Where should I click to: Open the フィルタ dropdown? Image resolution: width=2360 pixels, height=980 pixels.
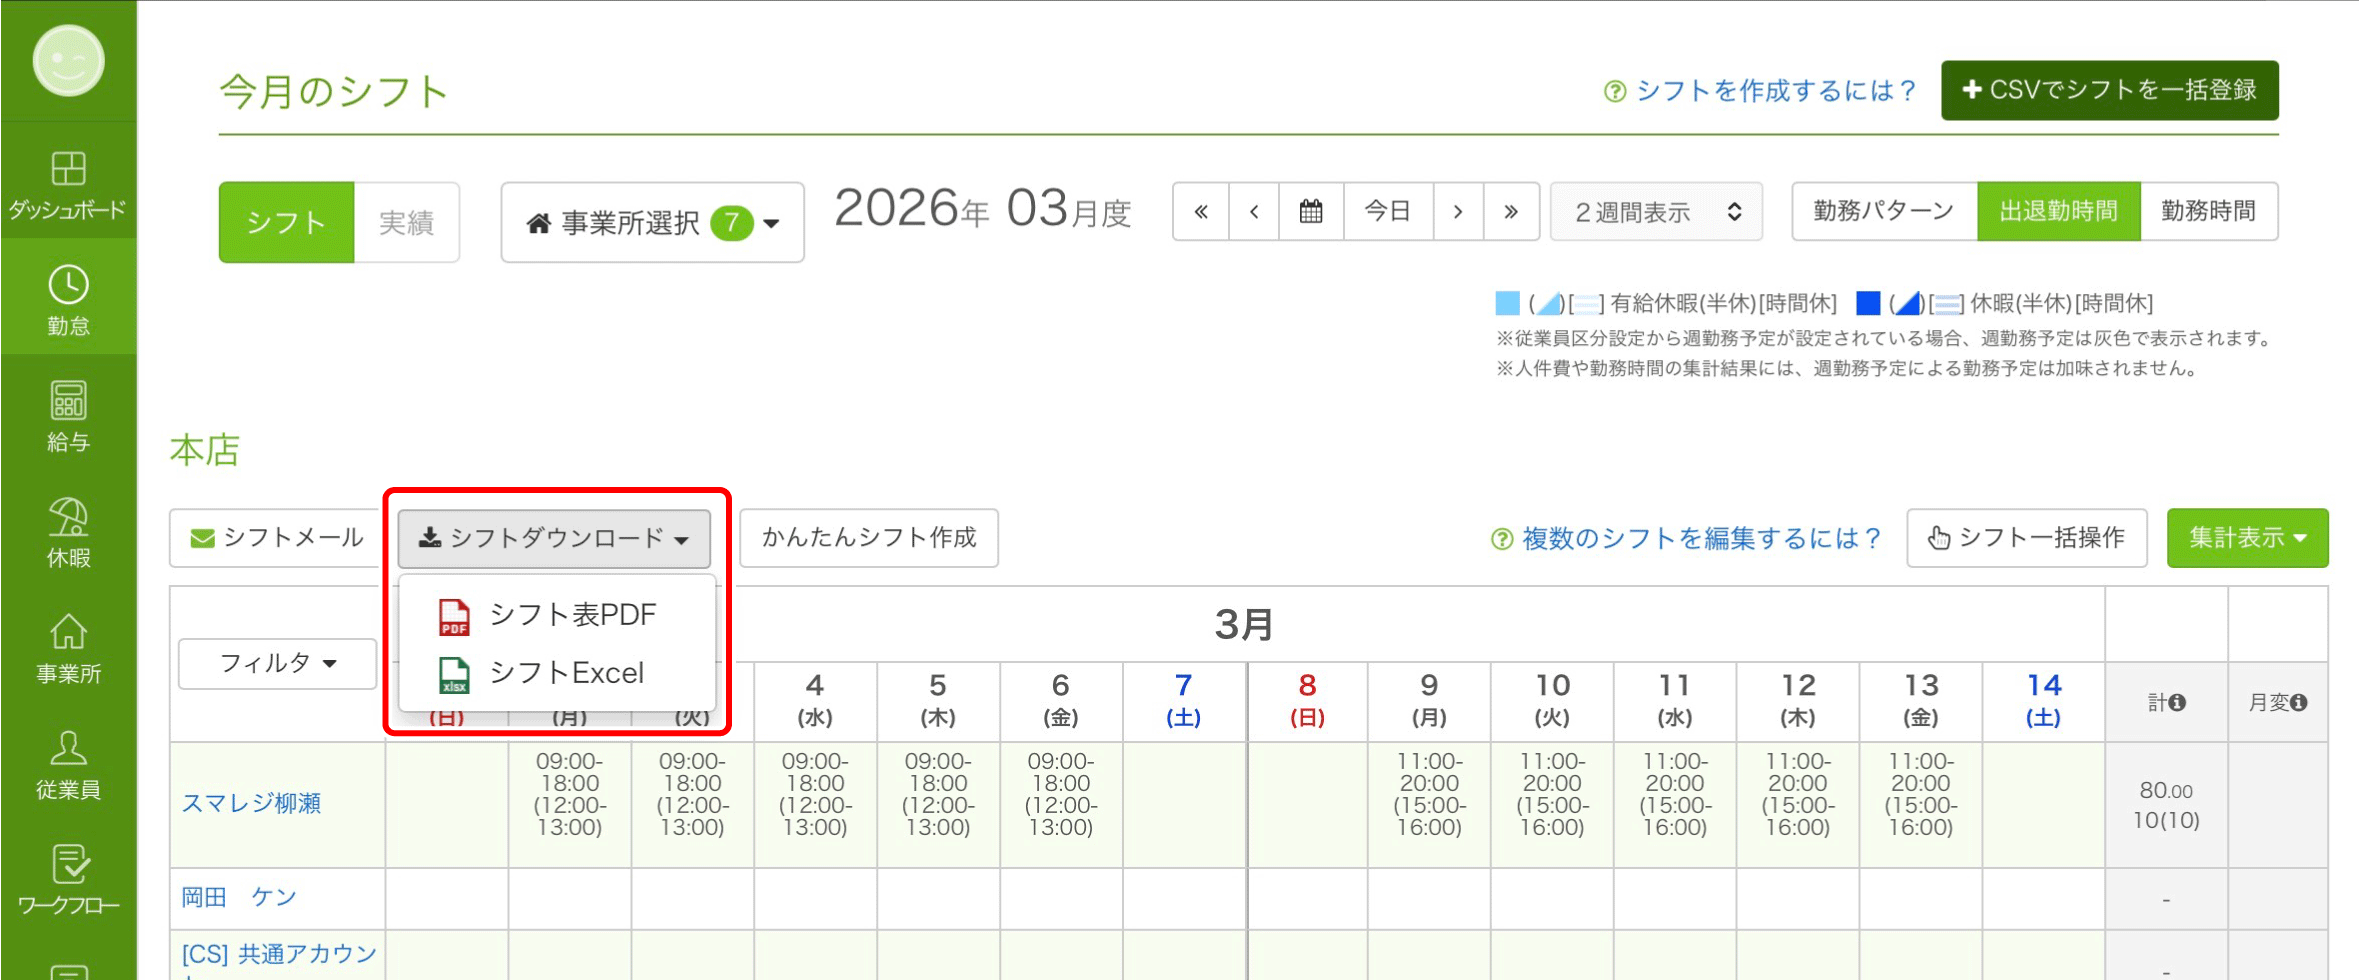pyautogui.click(x=277, y=663)
